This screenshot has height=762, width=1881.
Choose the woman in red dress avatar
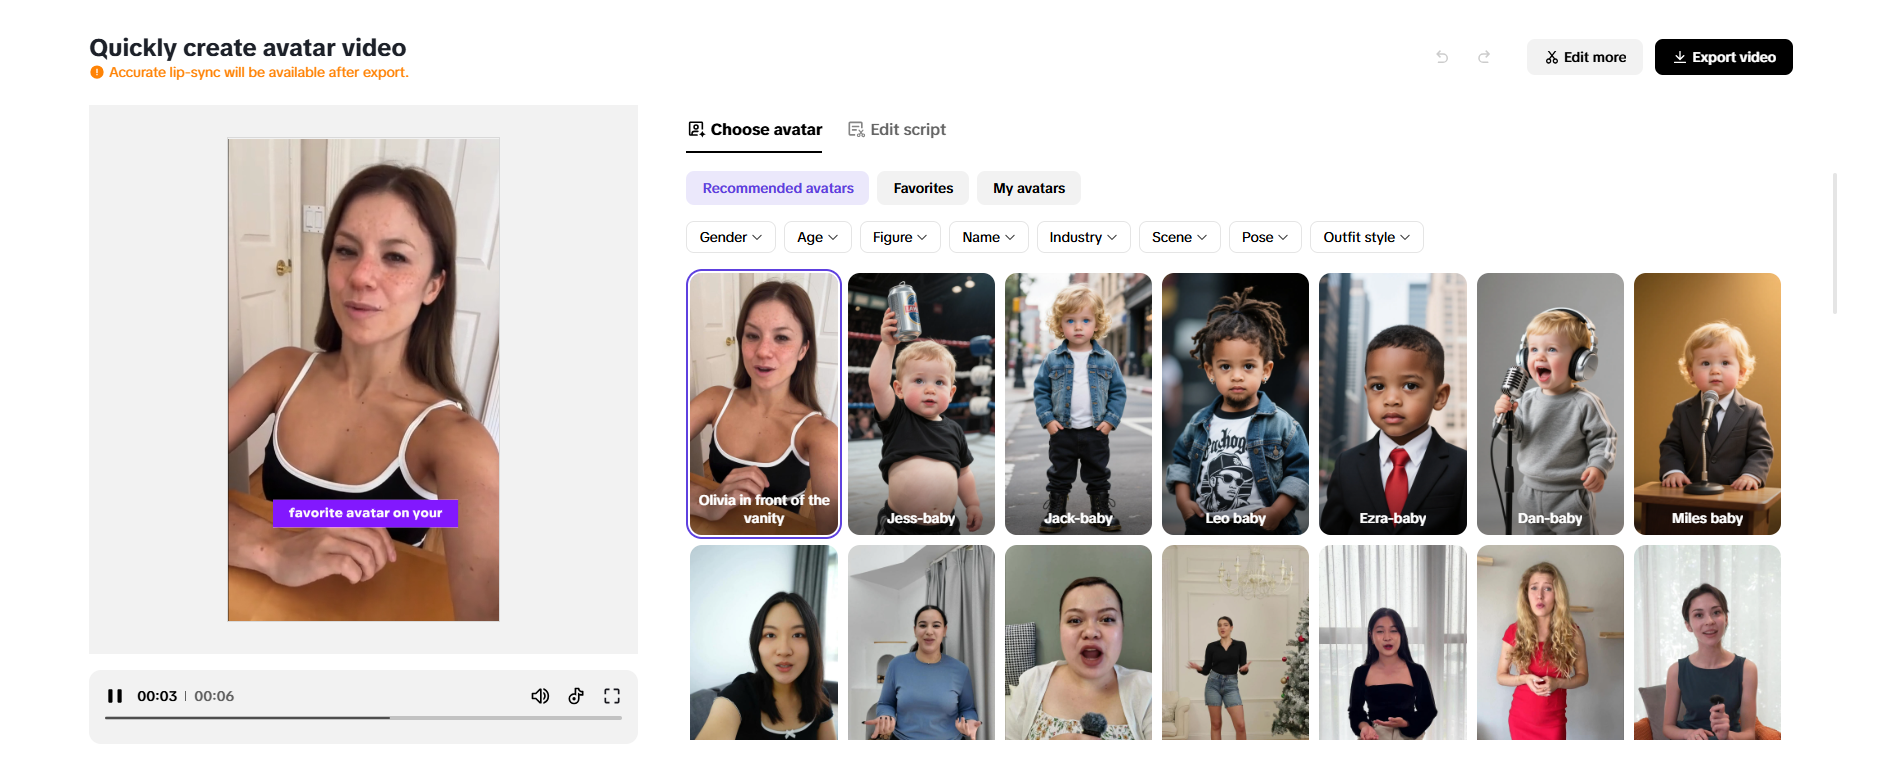(1550, 642)
